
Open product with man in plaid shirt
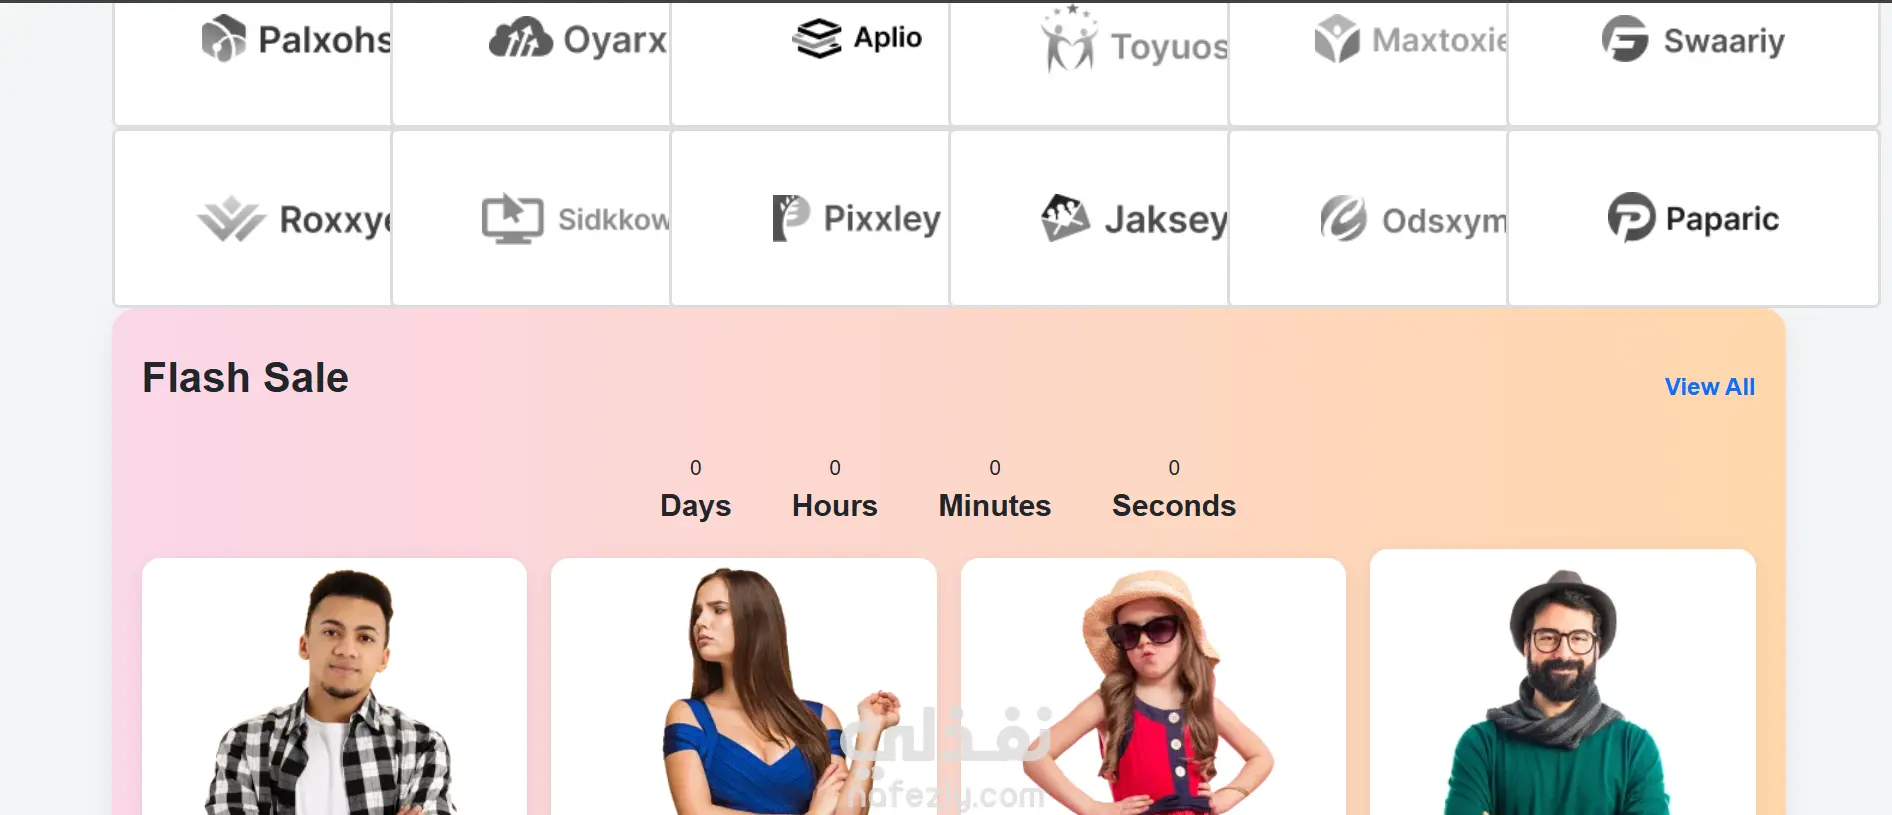click(334, 687)
